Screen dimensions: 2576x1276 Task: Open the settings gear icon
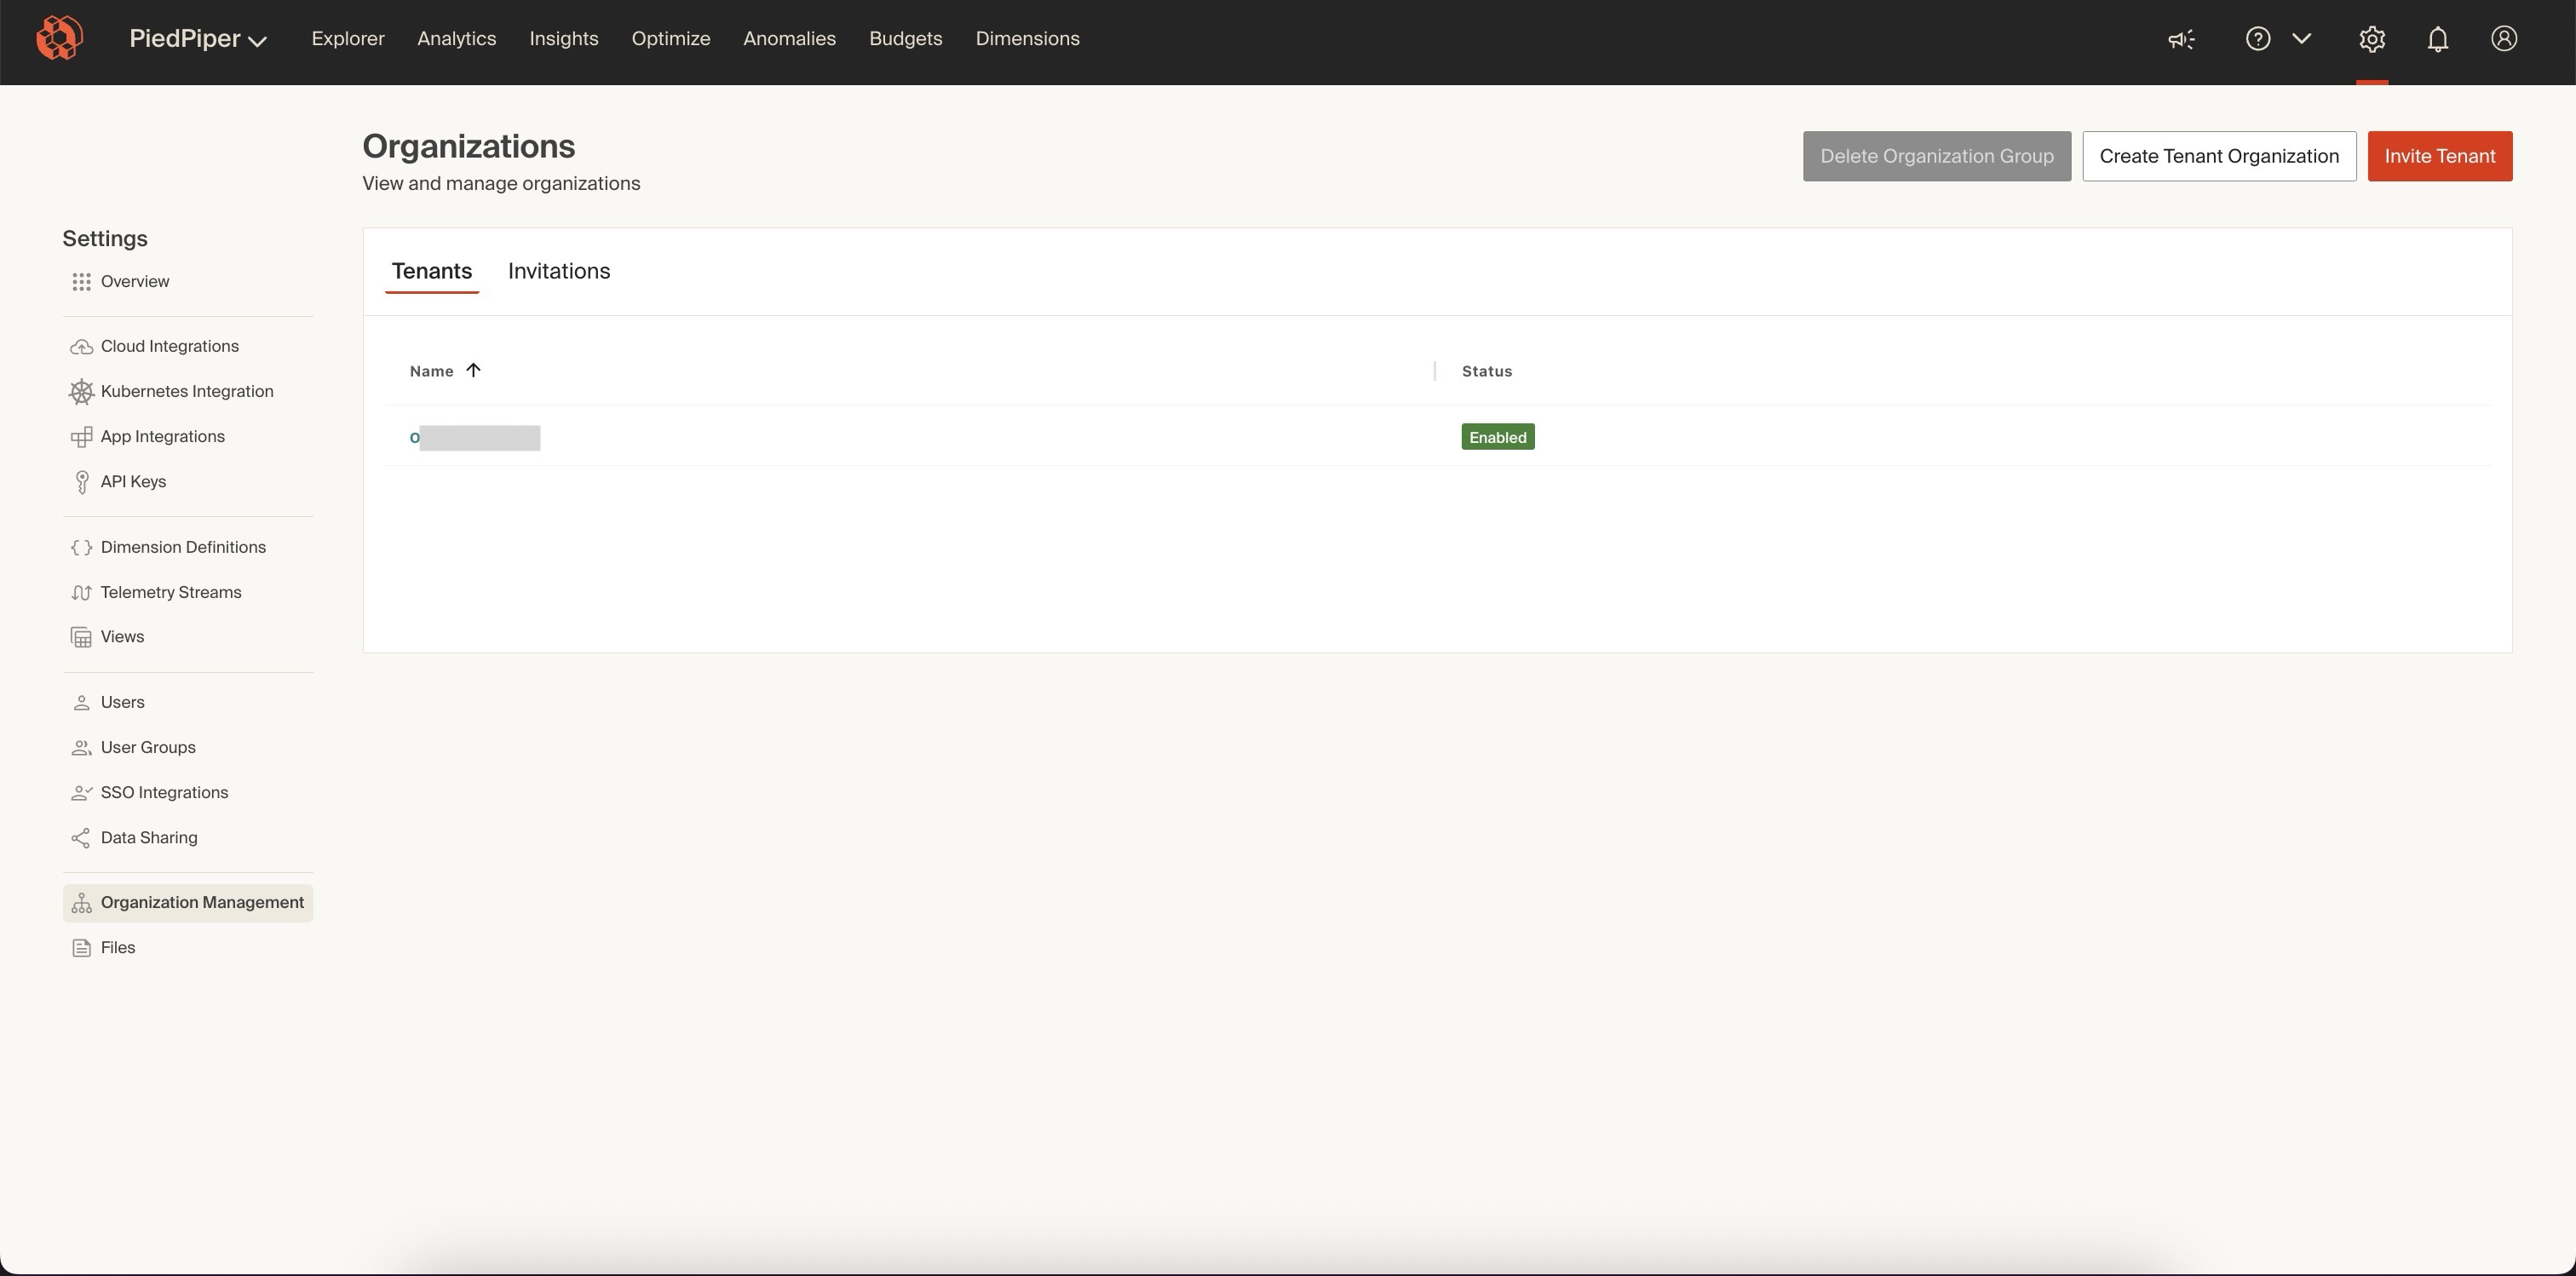point(2372,39)
